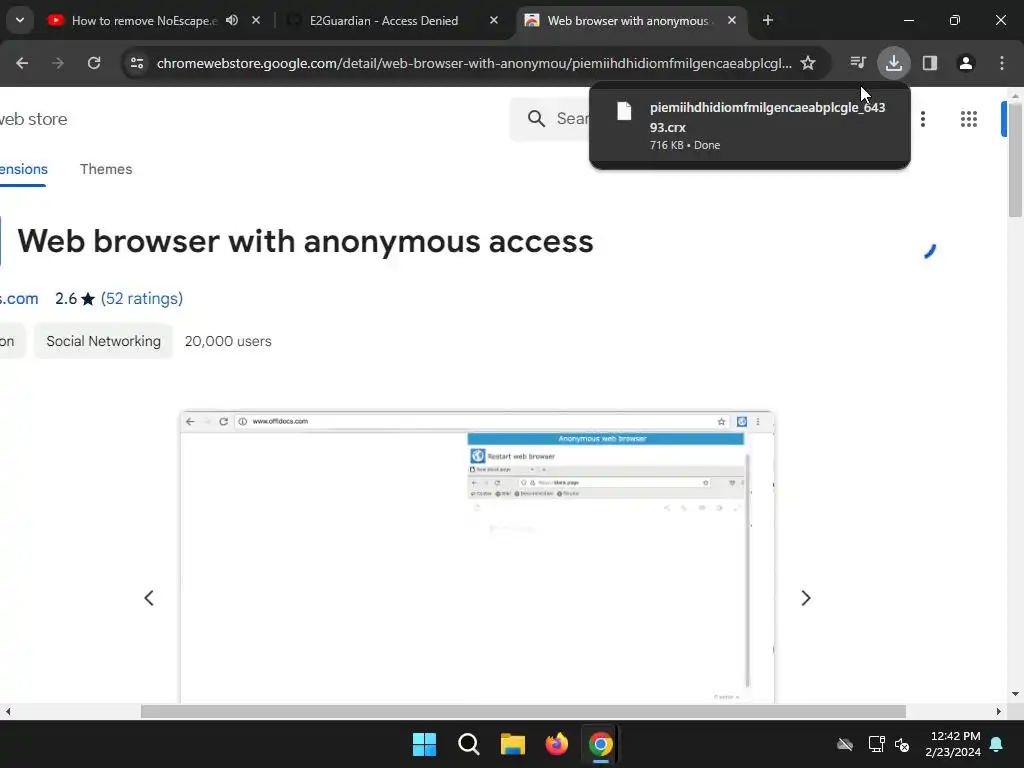The height and width of the screenshot is (768, 1024).
Task: Select the Extensions tab
Action: pyautogui.click(x=24, y=169)
